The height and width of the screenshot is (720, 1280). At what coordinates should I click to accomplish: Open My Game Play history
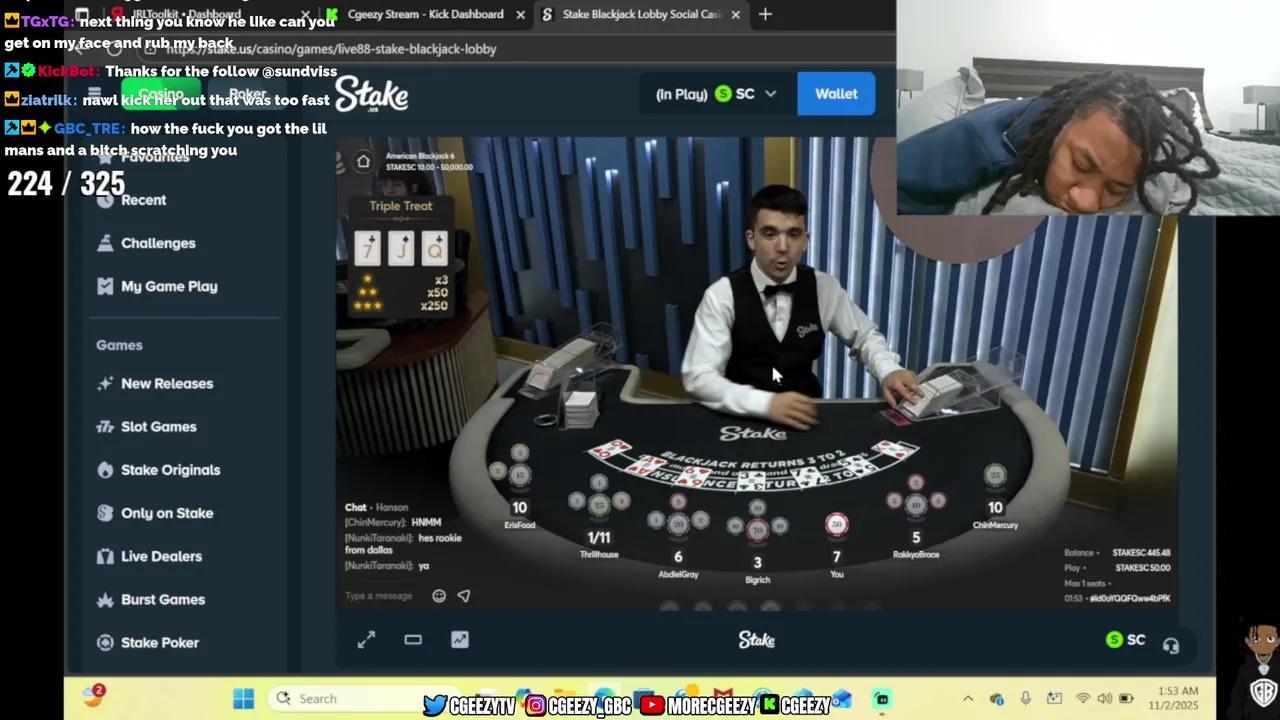coord(169,286)
